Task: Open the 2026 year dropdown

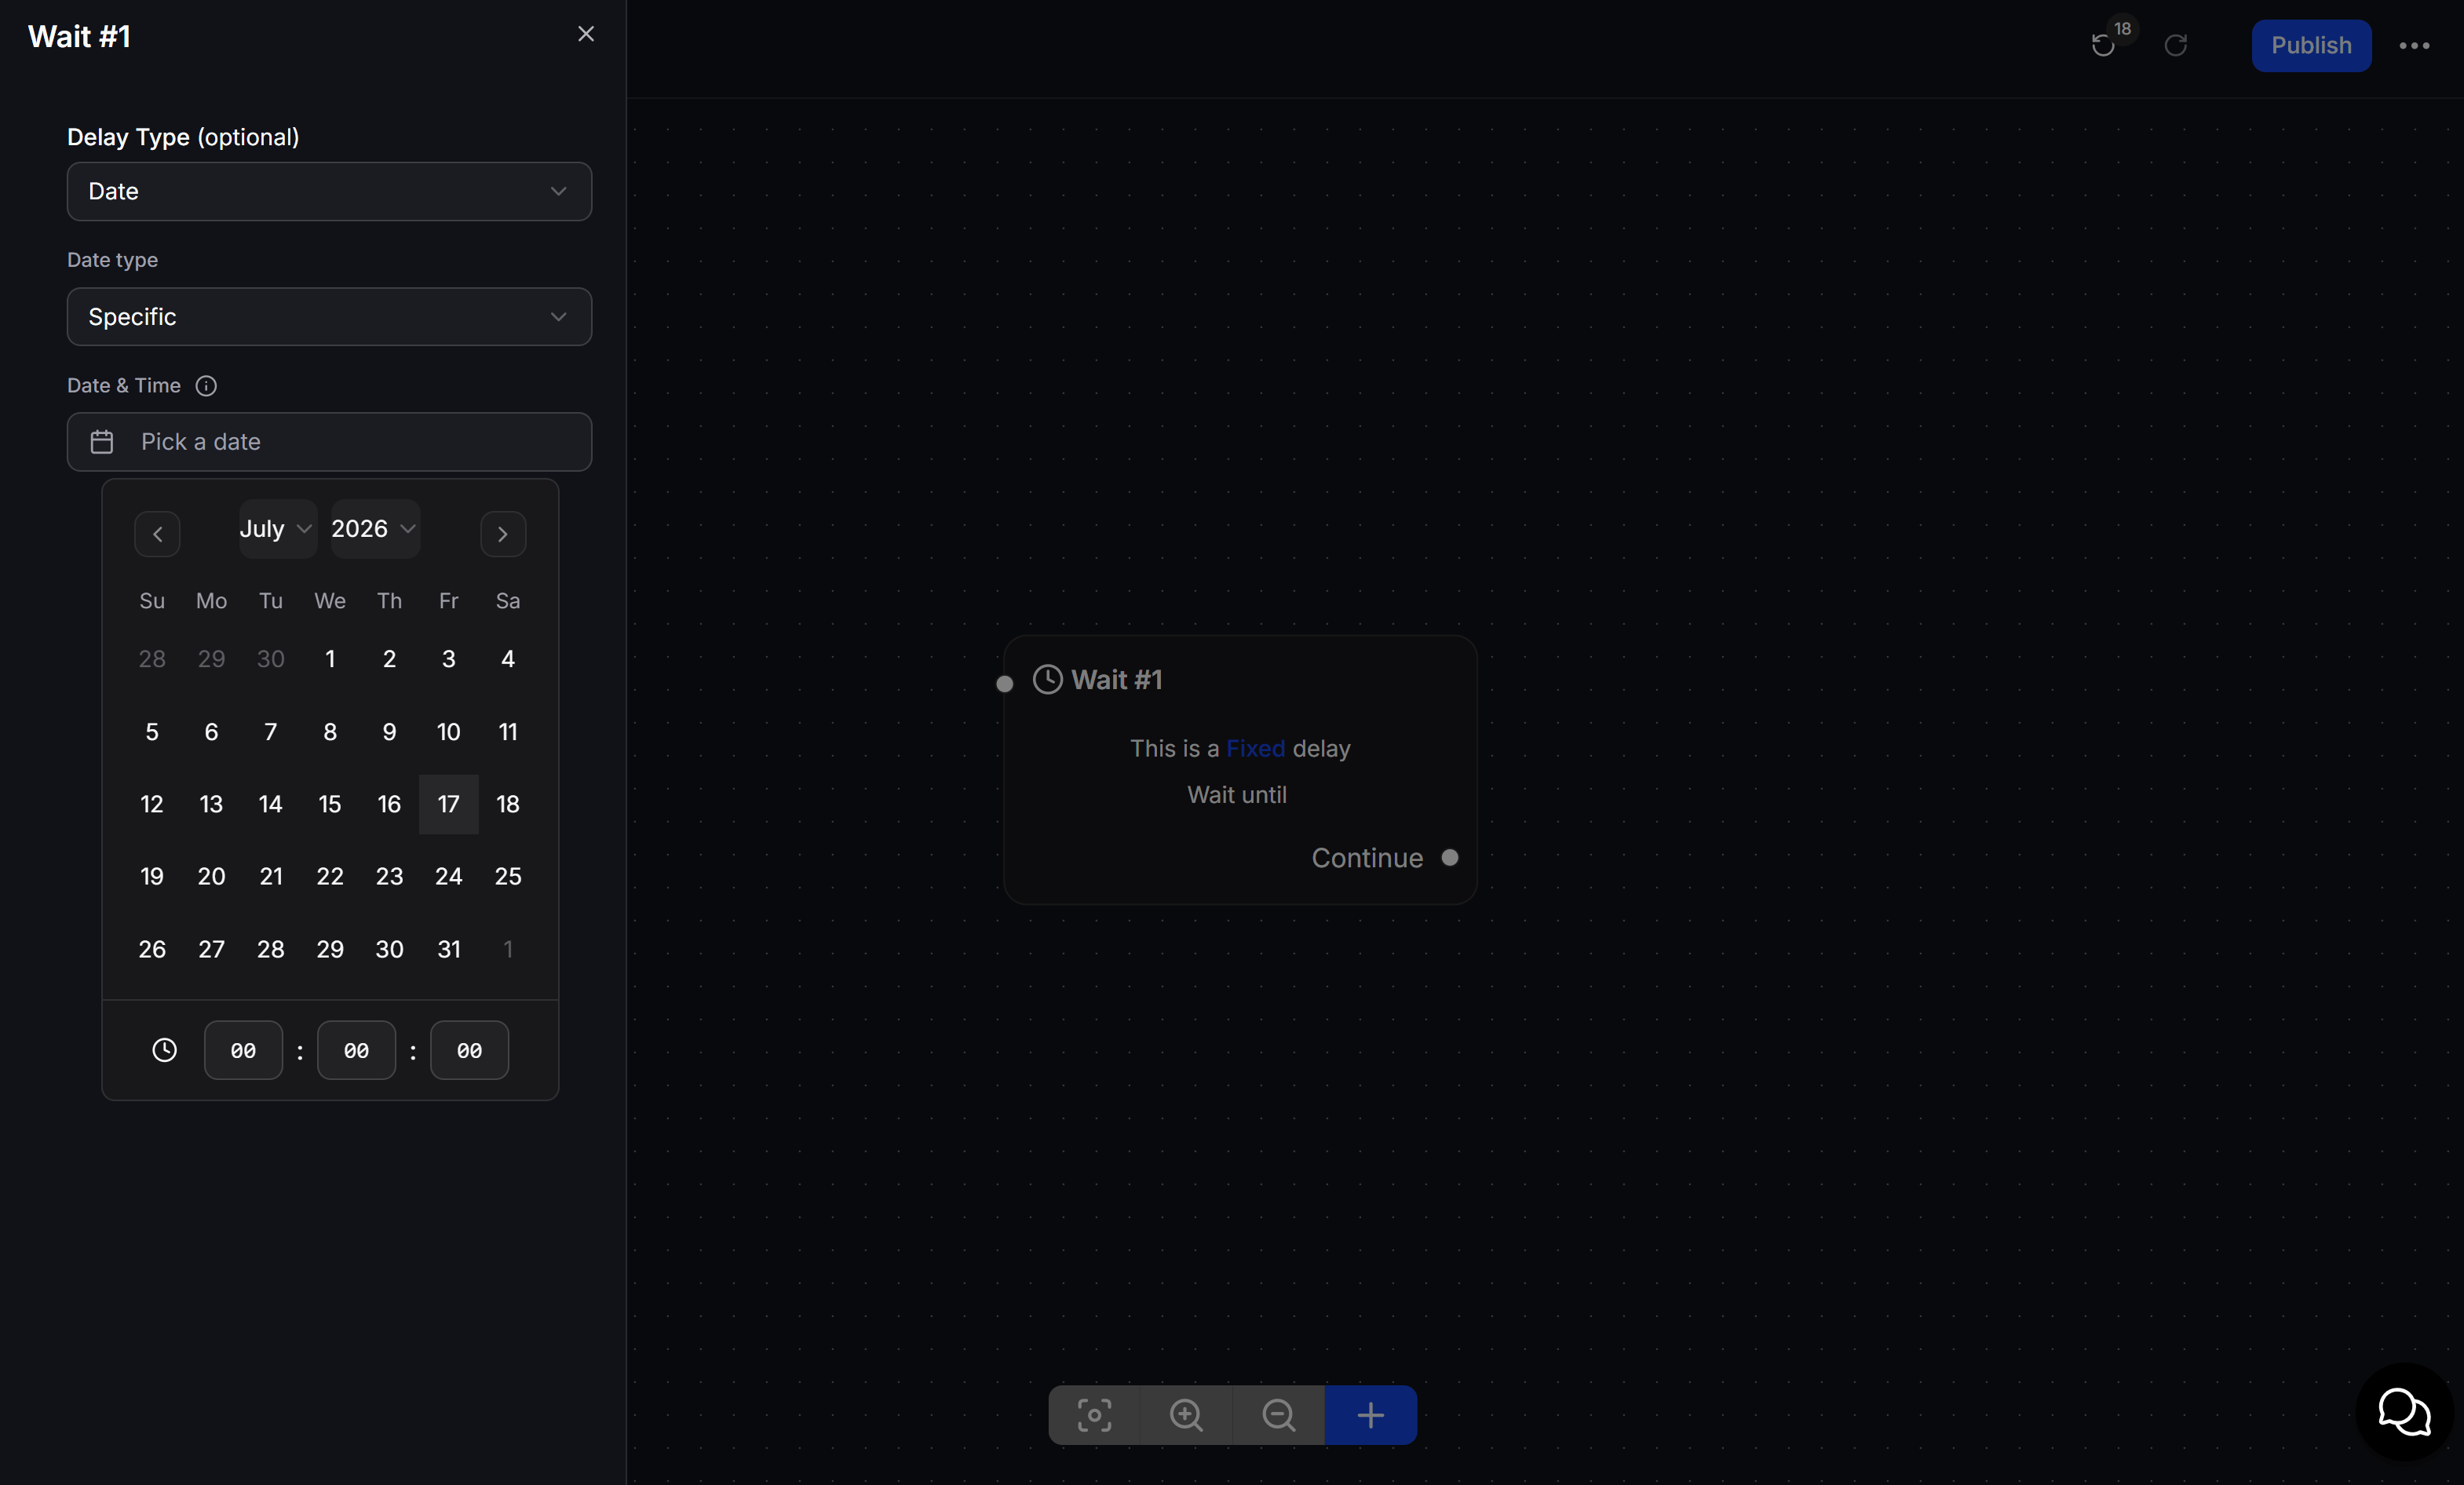Action: 375,529
